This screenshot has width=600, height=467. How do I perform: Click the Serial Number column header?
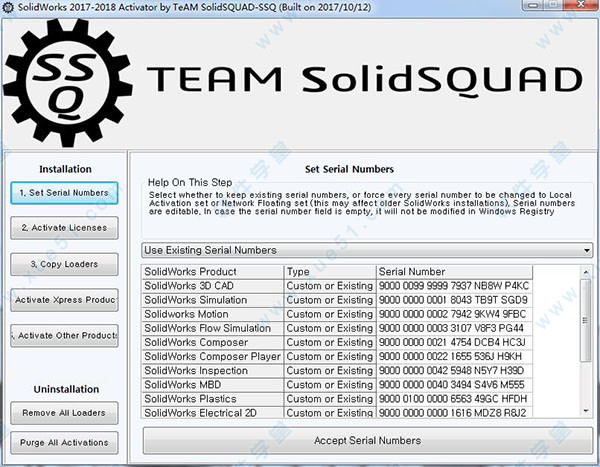[454, 272]
